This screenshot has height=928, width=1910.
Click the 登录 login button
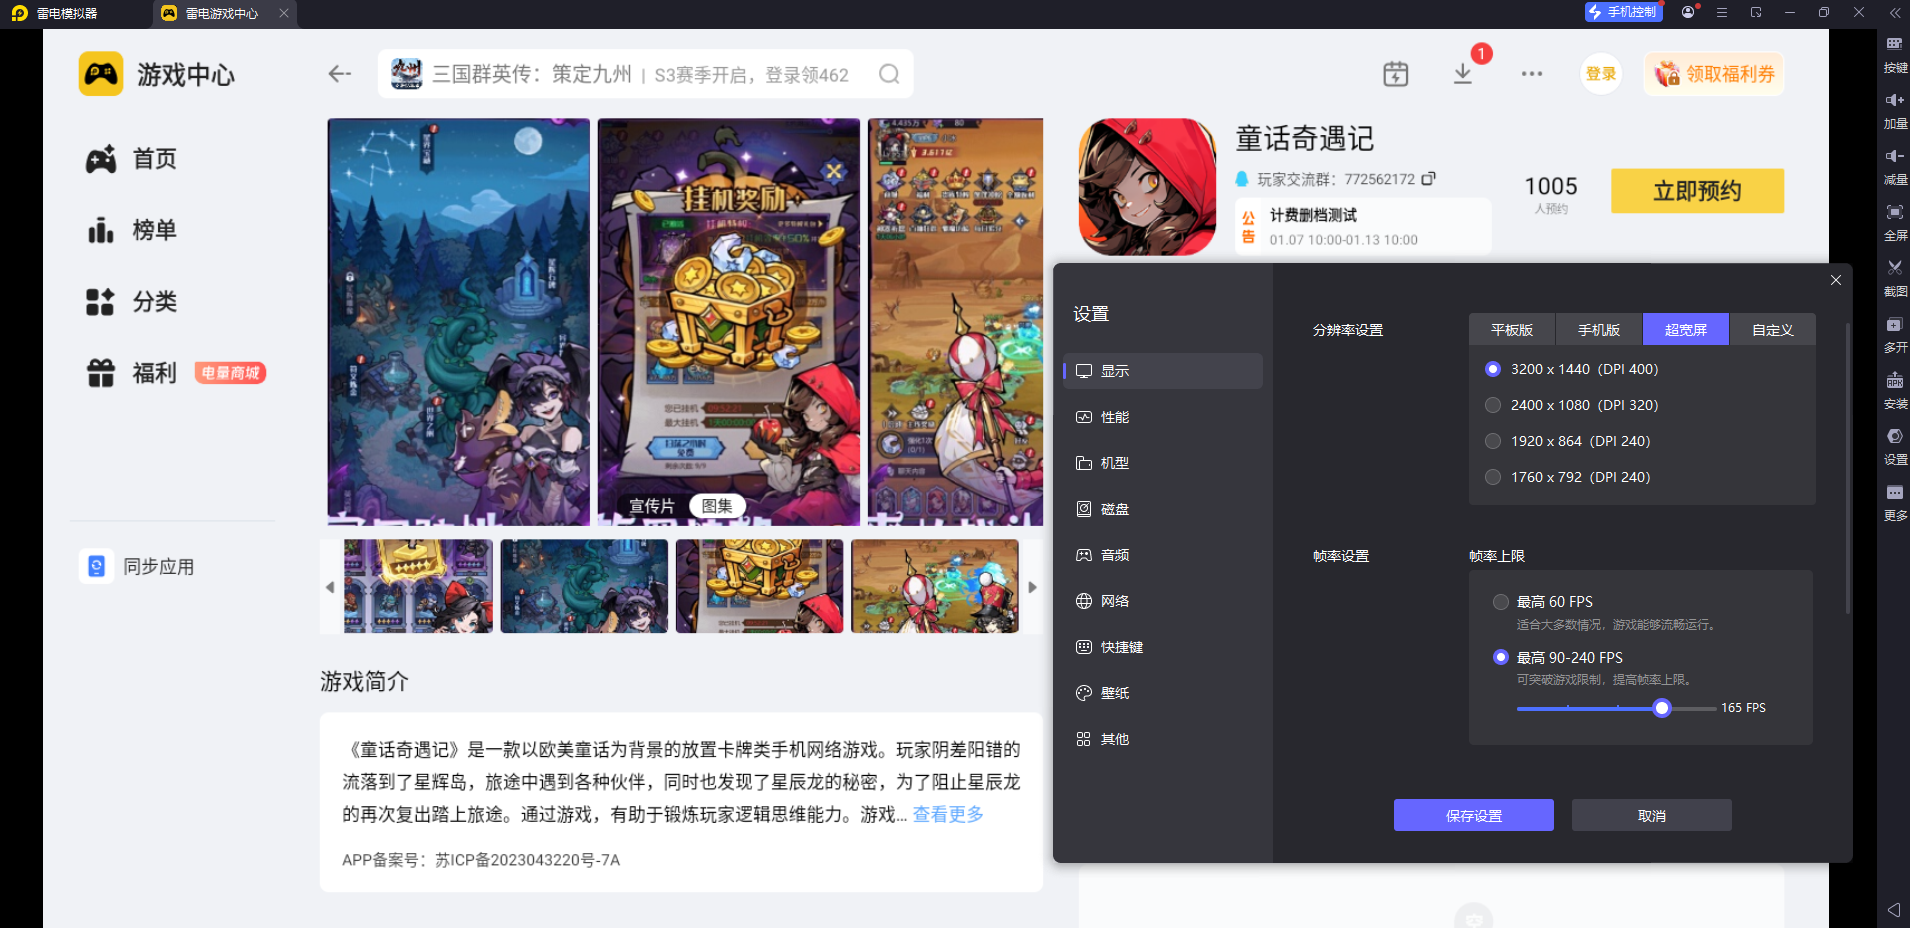coord(1601,74)
